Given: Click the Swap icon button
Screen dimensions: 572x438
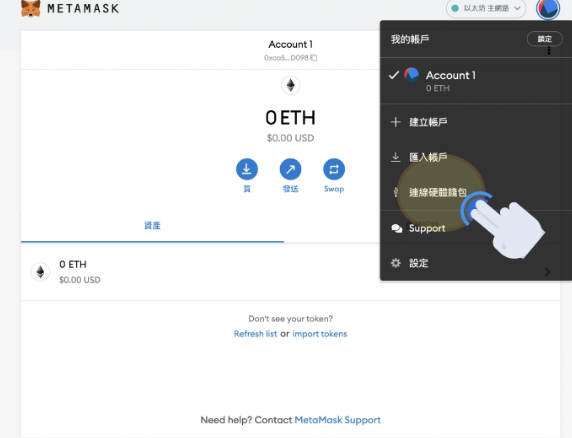Looking at the screenshot, I should 334,169.
